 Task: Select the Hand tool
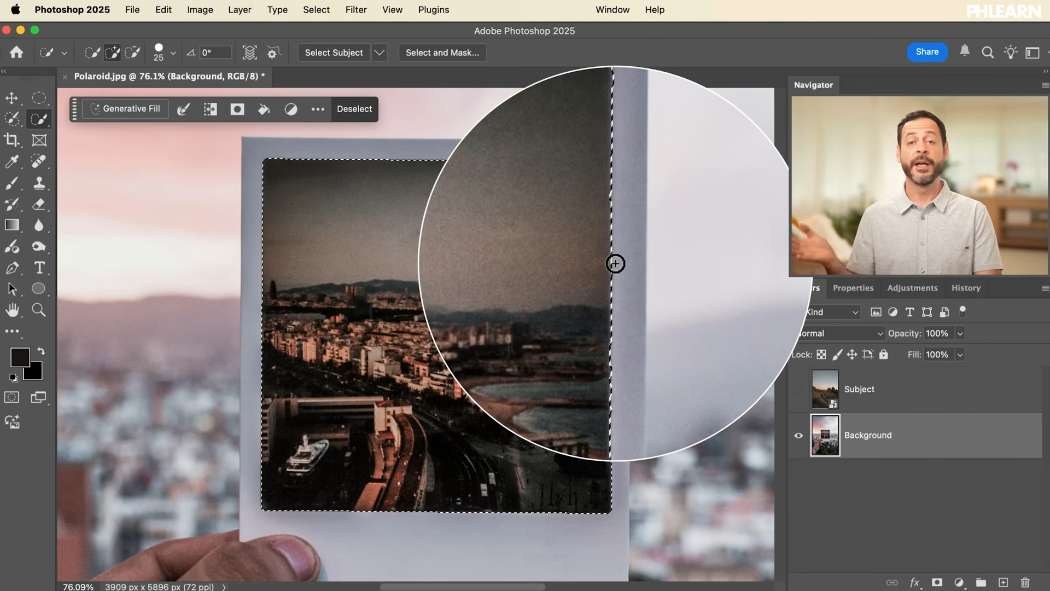point(12,310)
